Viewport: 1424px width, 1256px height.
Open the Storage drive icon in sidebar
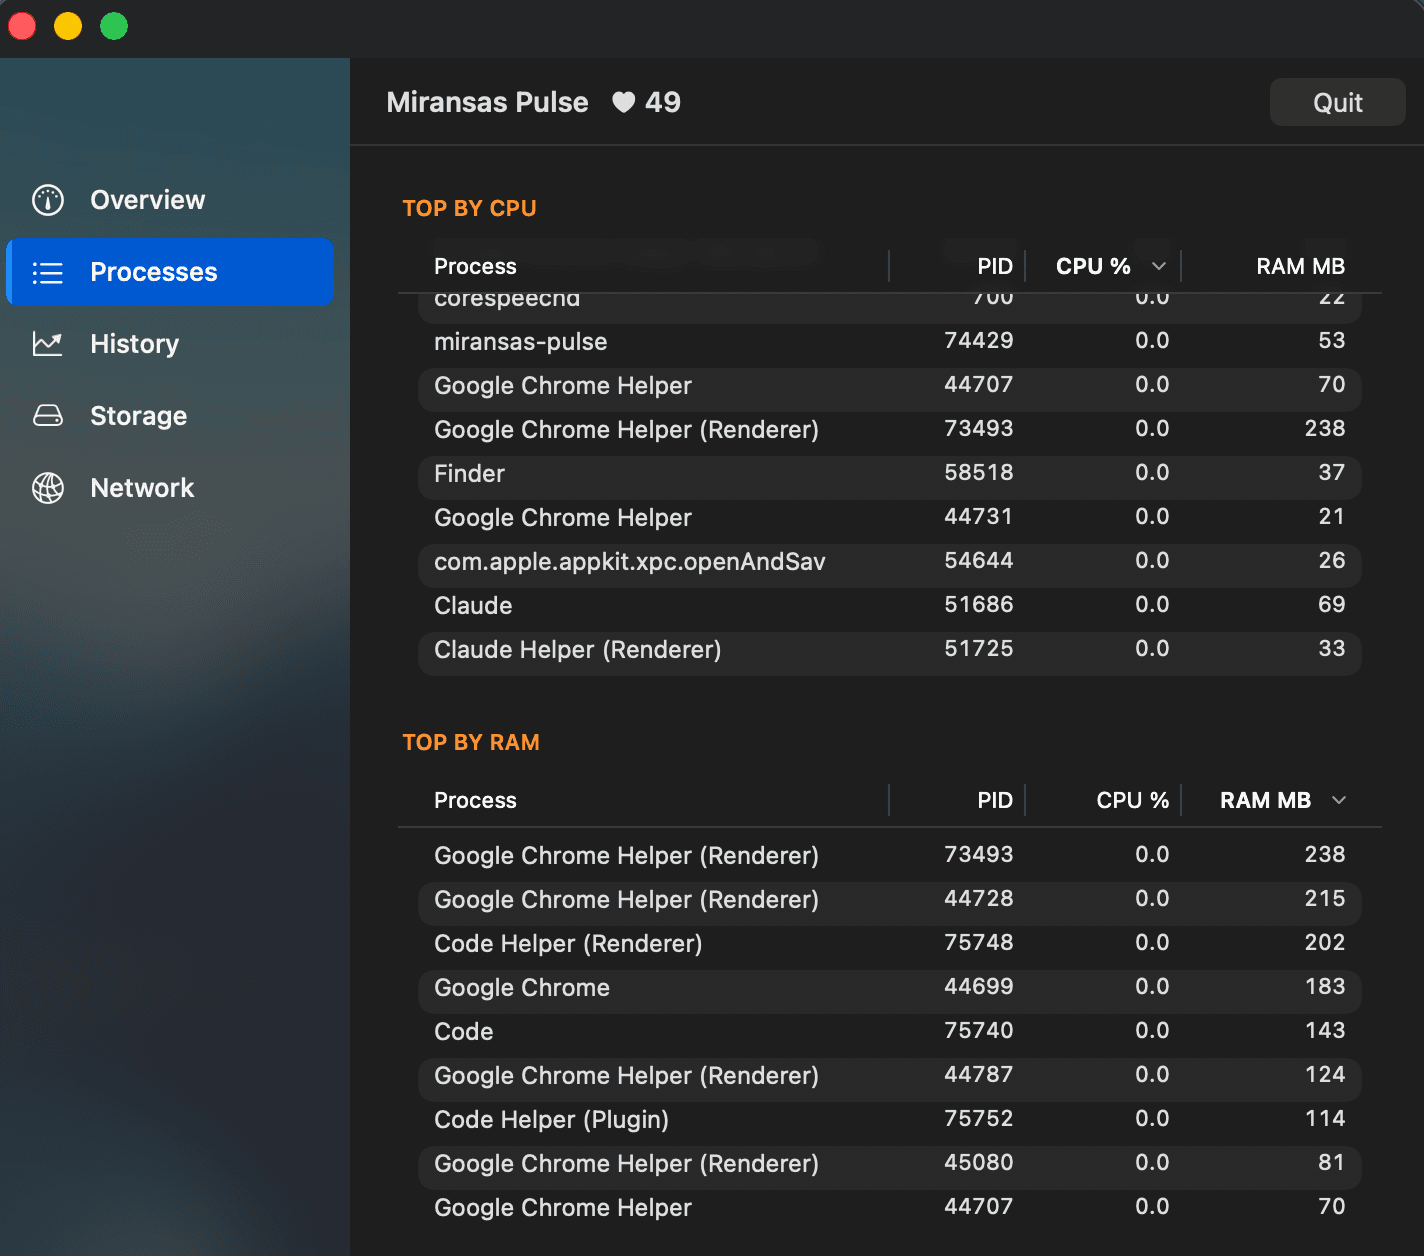click(x=48, y=416)
